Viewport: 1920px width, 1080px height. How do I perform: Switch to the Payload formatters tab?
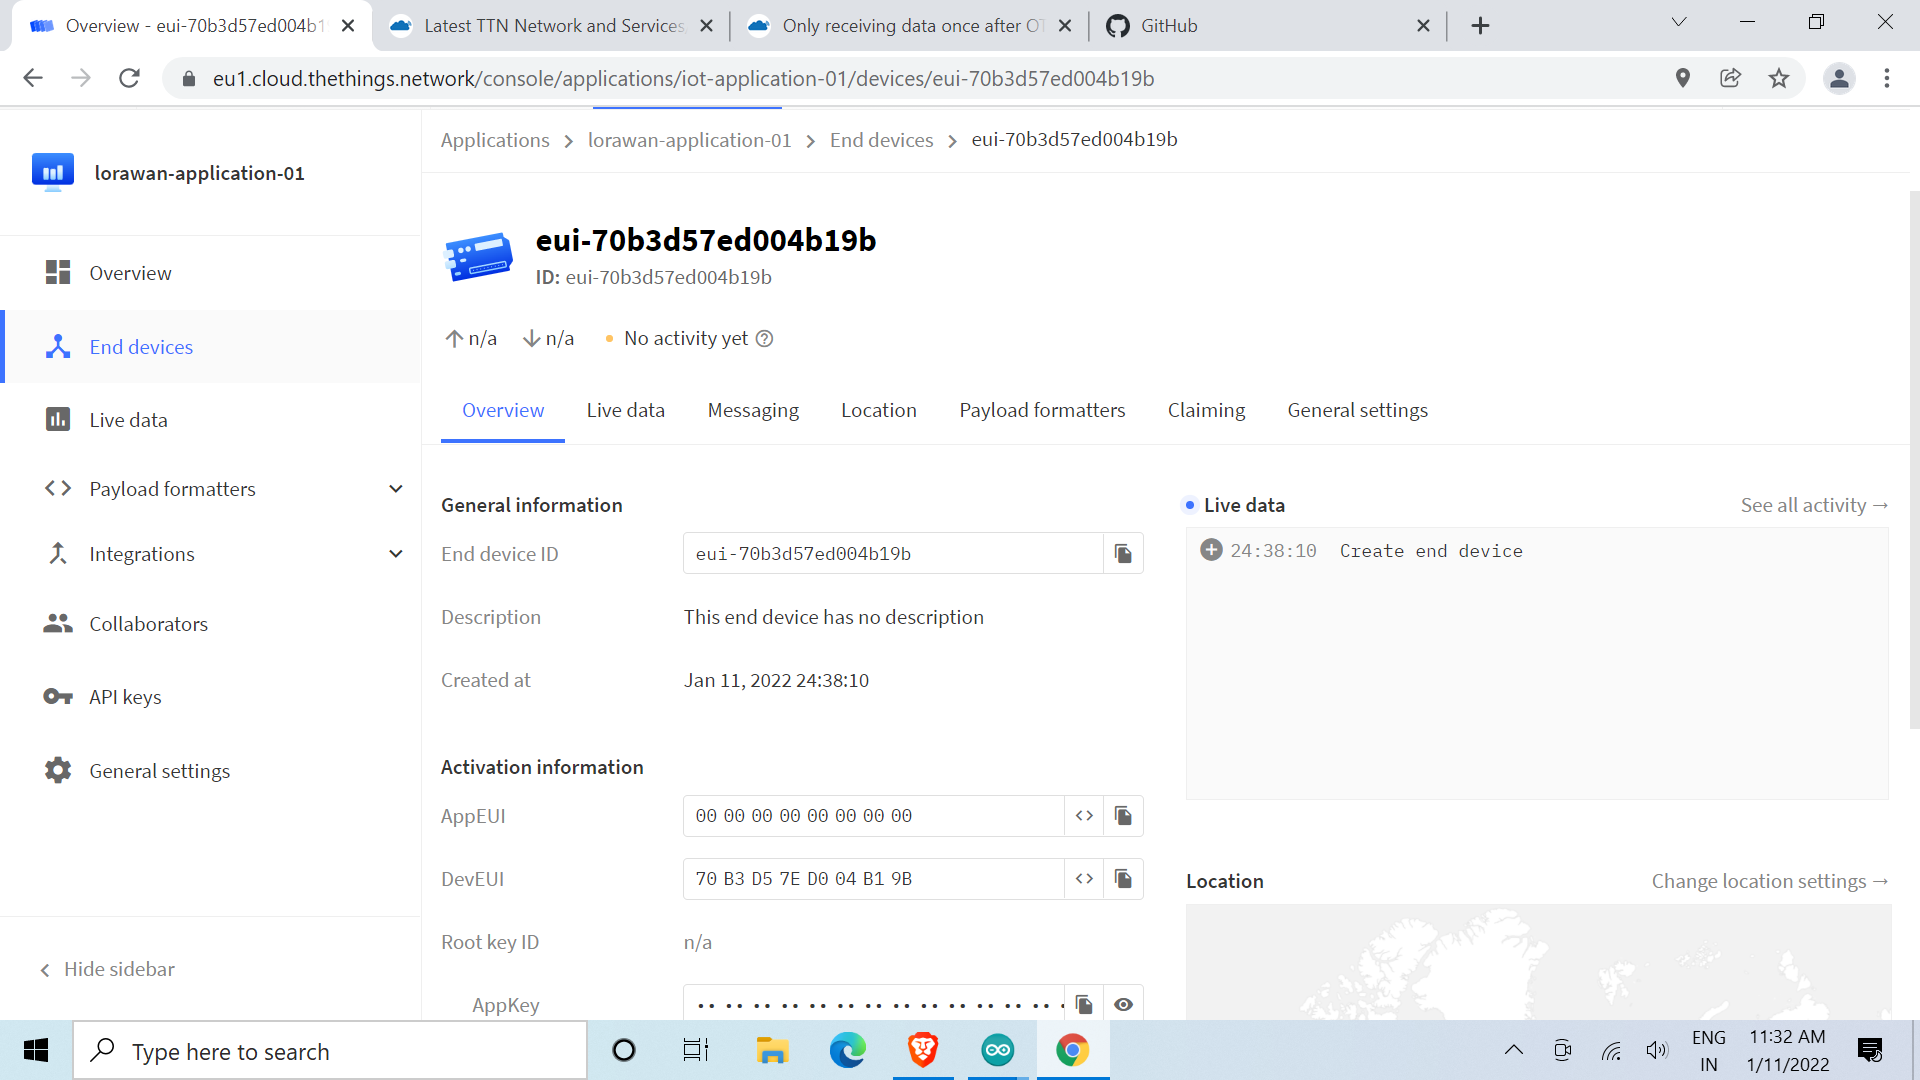click(1042, 410)
